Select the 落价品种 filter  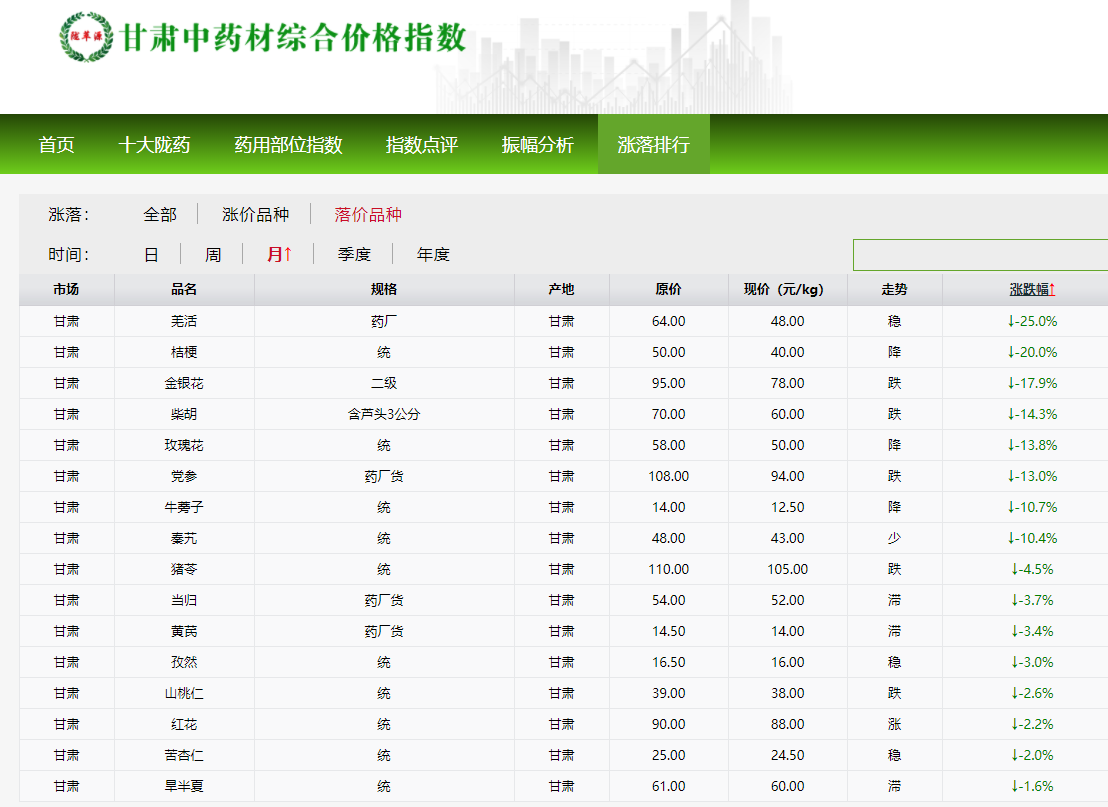[x=368, y=215]
